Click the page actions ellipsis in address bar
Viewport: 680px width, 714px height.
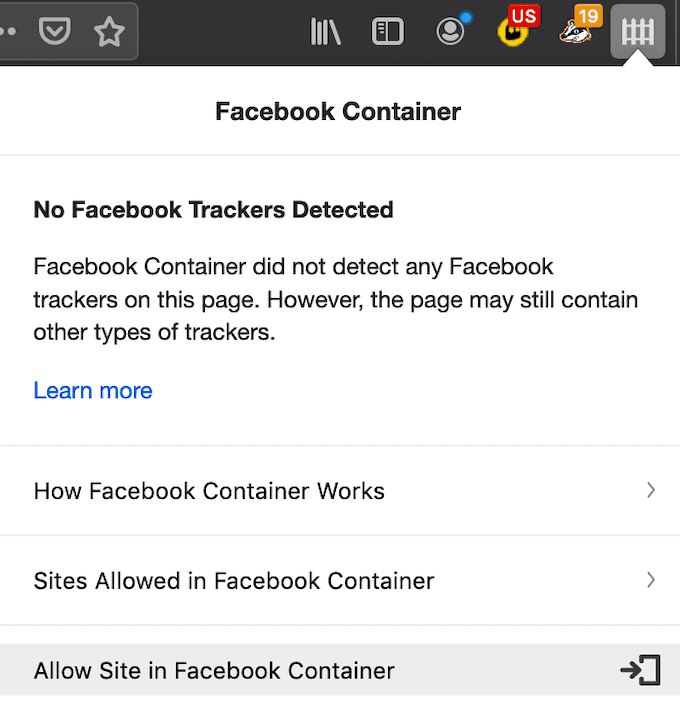[8, 31]
